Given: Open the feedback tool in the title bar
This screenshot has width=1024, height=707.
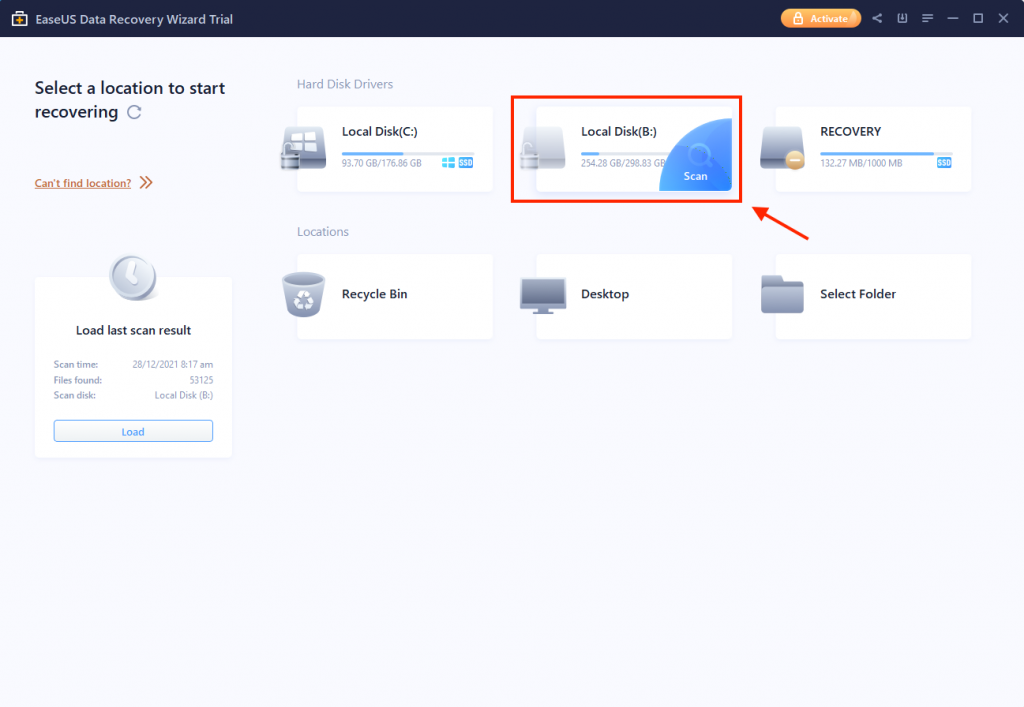Looking at the screenshot, I should tap(901, 18).
